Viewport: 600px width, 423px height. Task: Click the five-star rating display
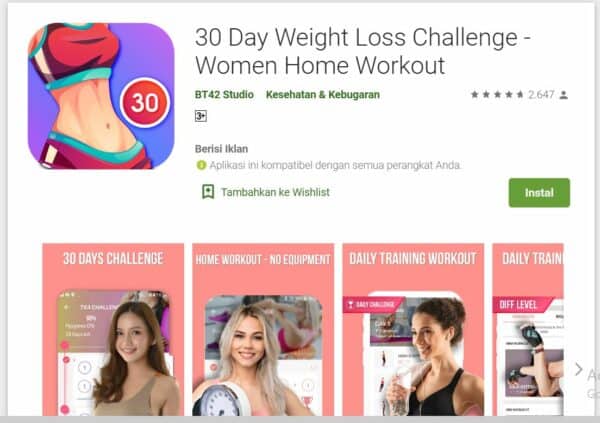(x=497, y=95)
